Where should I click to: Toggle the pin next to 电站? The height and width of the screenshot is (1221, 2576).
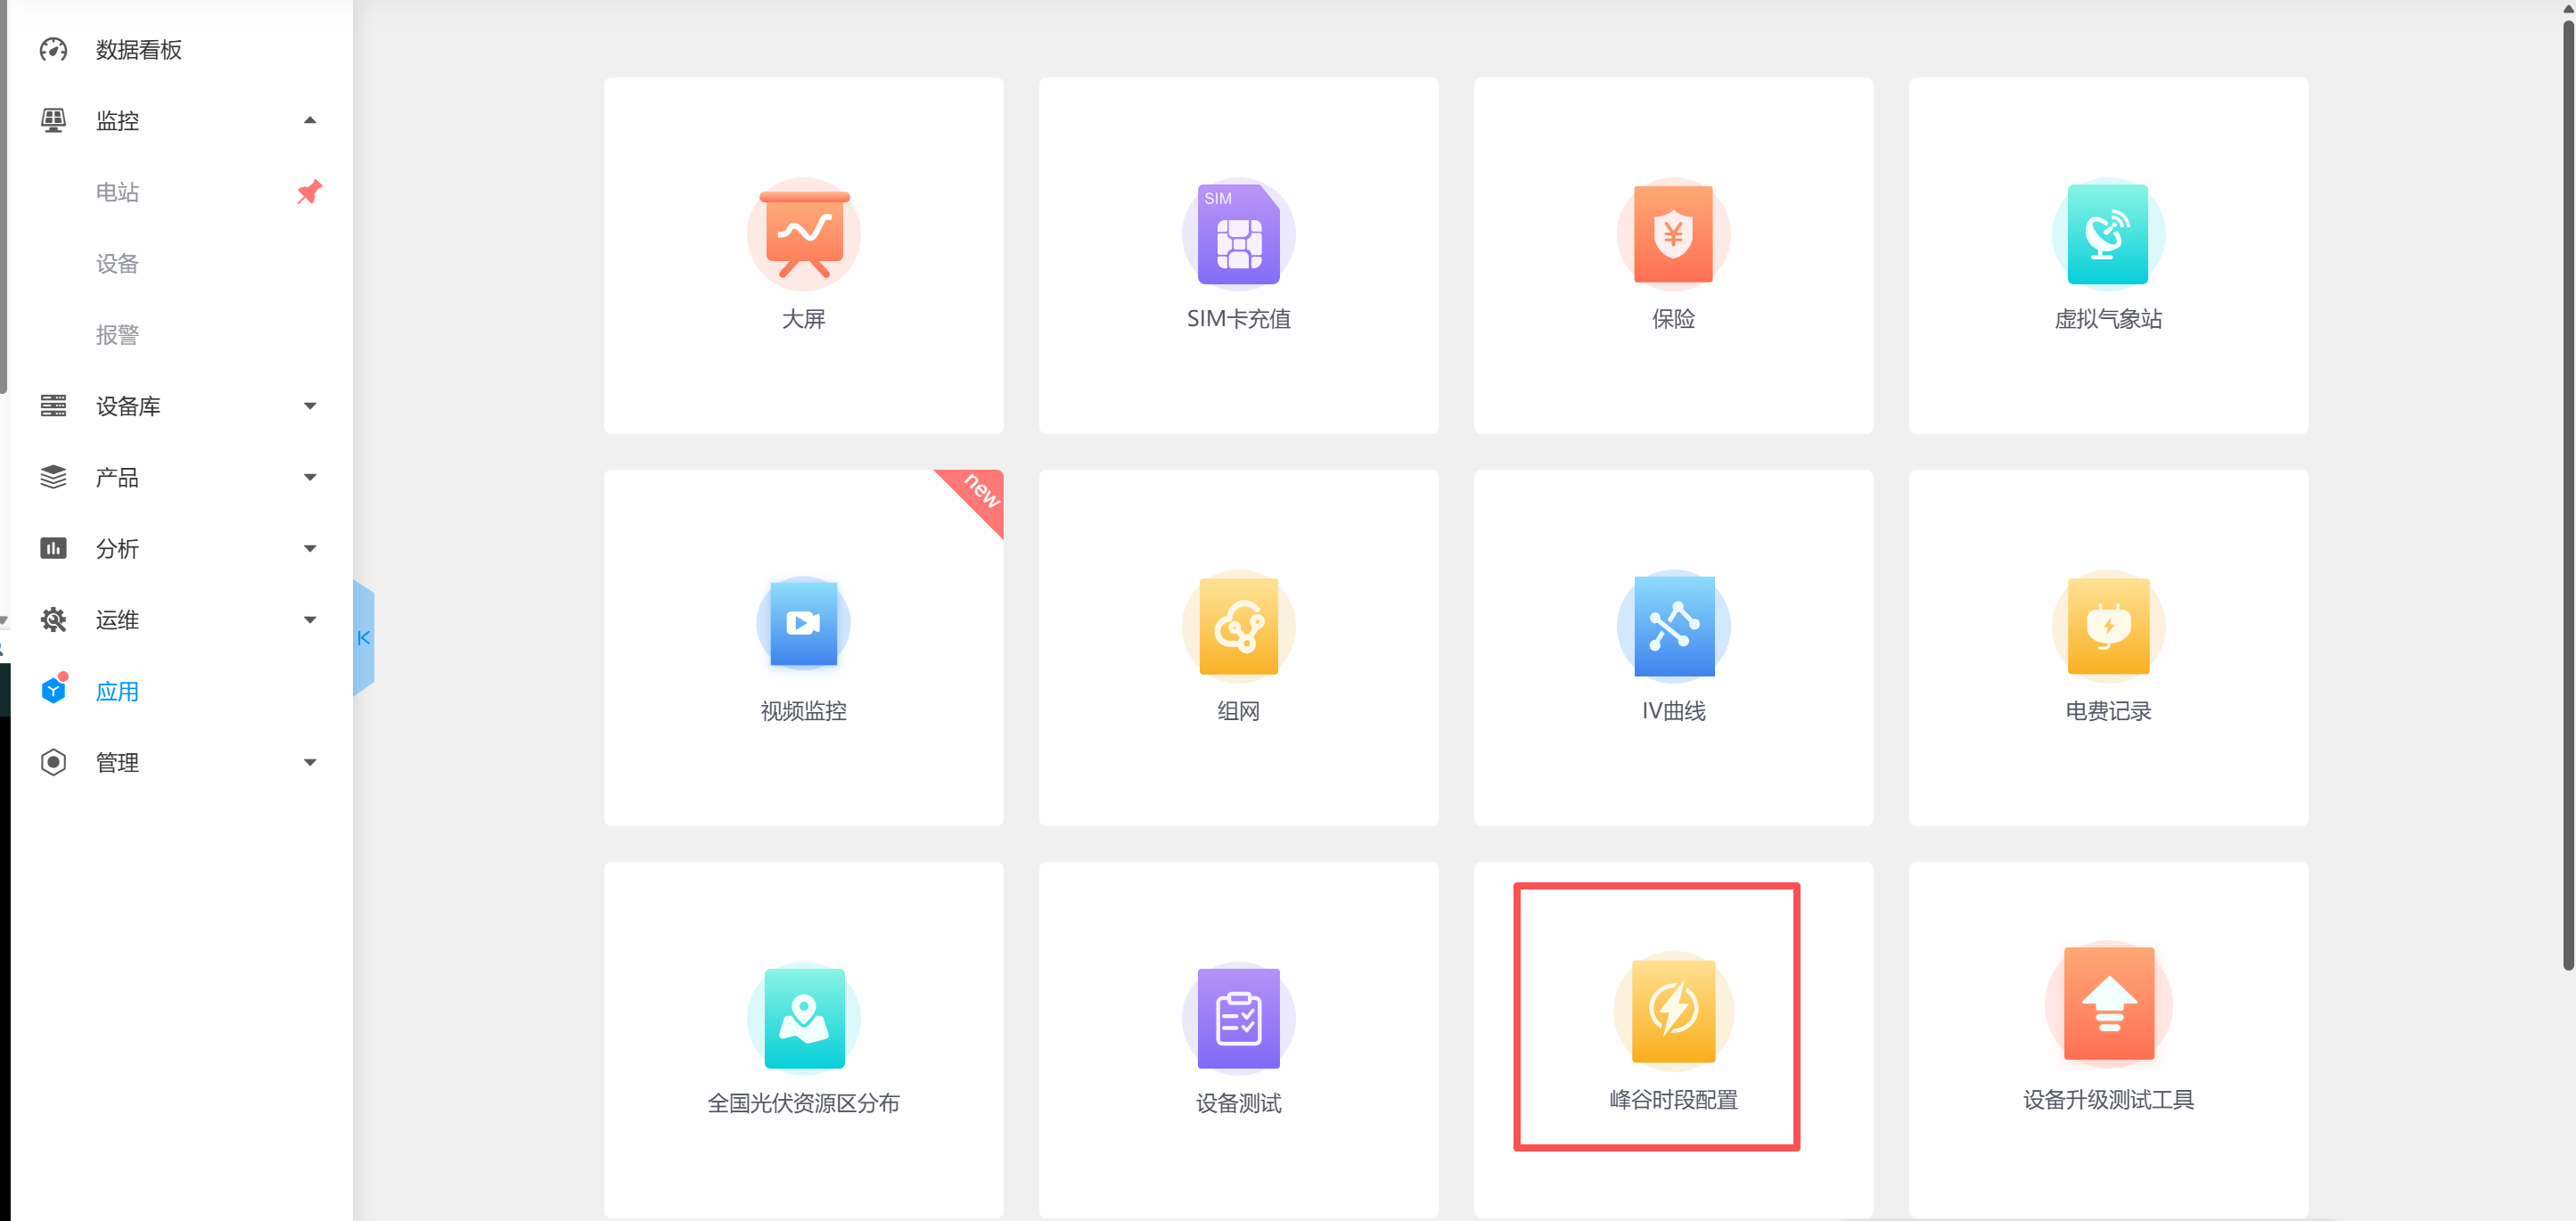(309, 191)
